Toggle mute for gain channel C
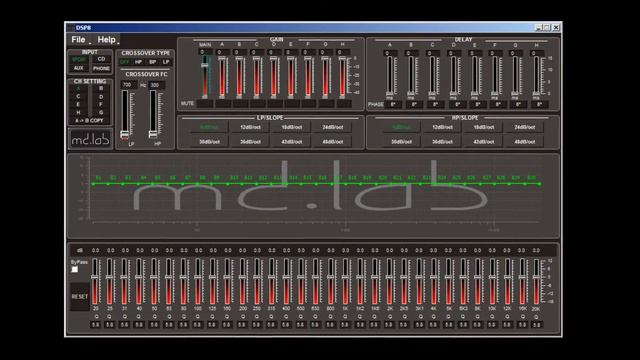Viewport: 640px width, 360px height. point(258,104)
